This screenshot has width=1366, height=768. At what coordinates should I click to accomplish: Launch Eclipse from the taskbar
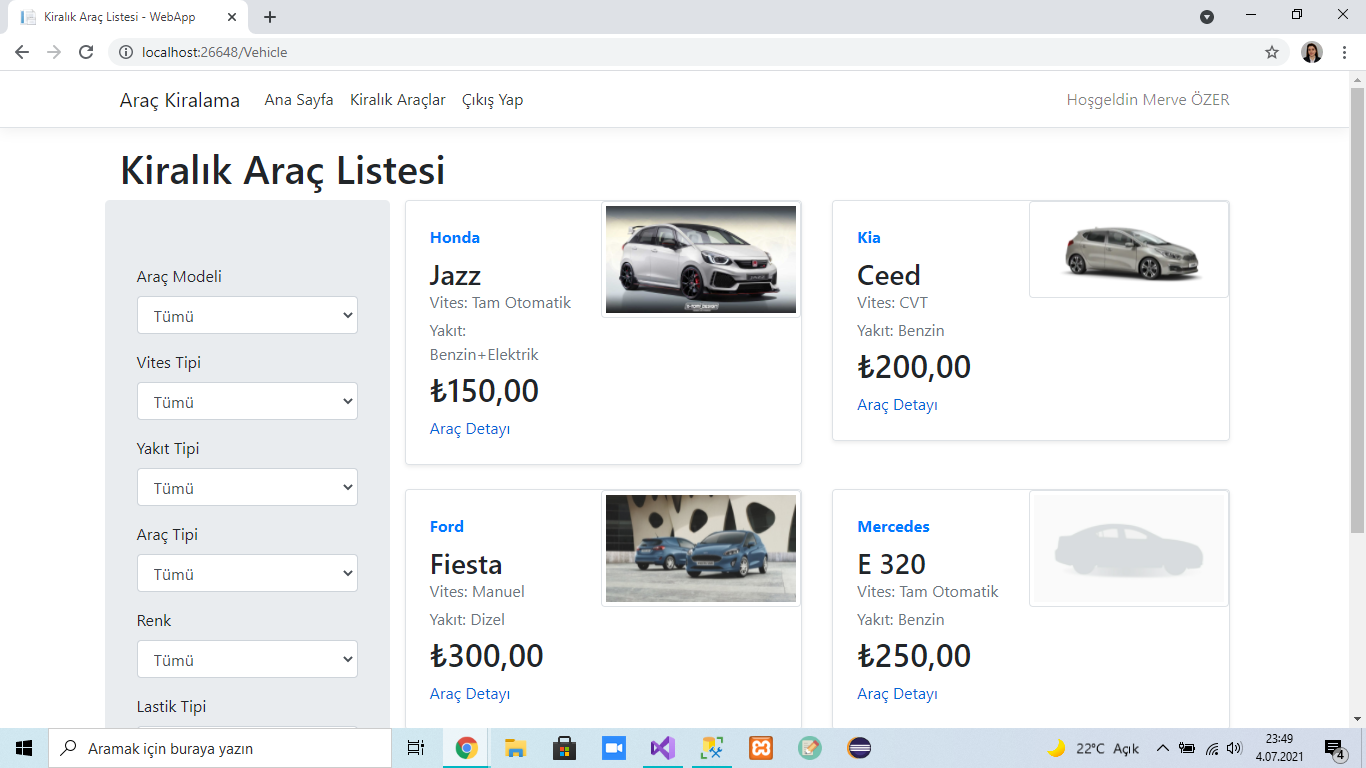(x=858, y=747)
